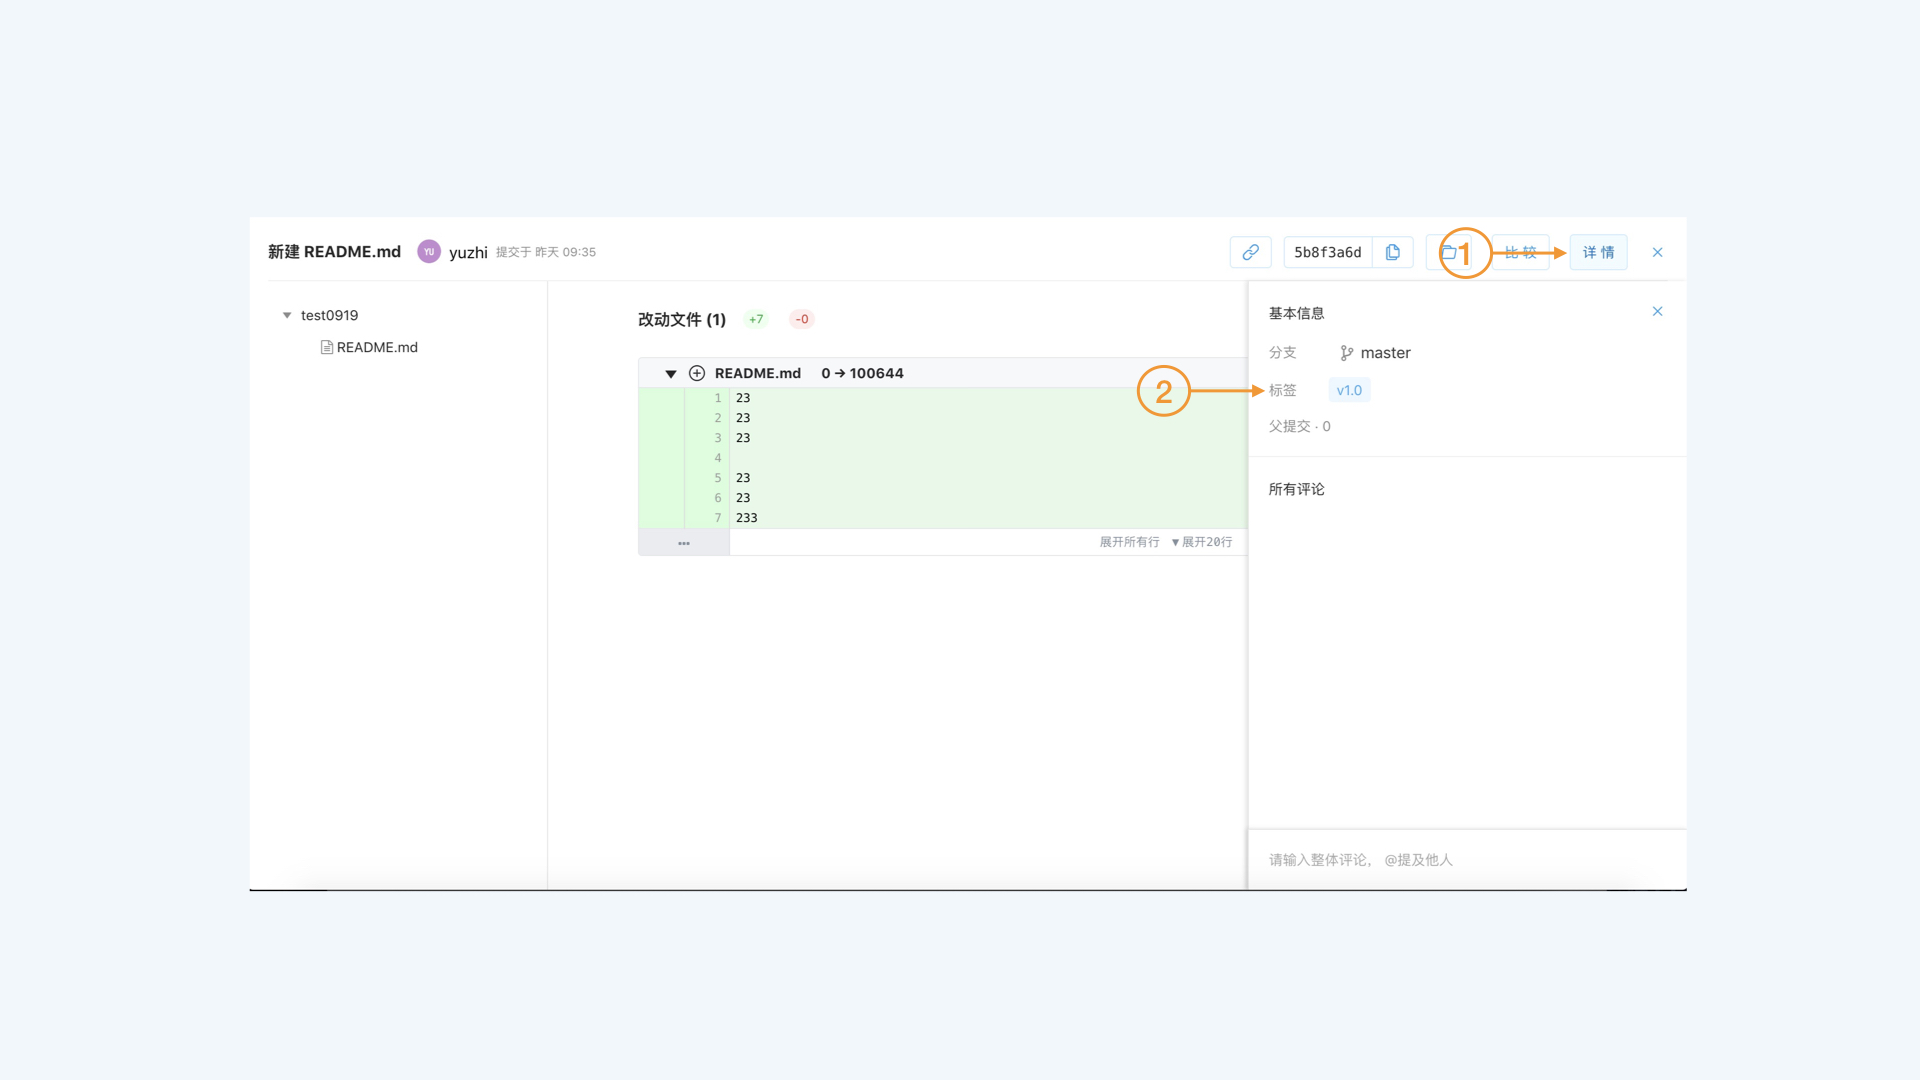
Task: Close the commit view with top X
Action: tap(1657, 252)
